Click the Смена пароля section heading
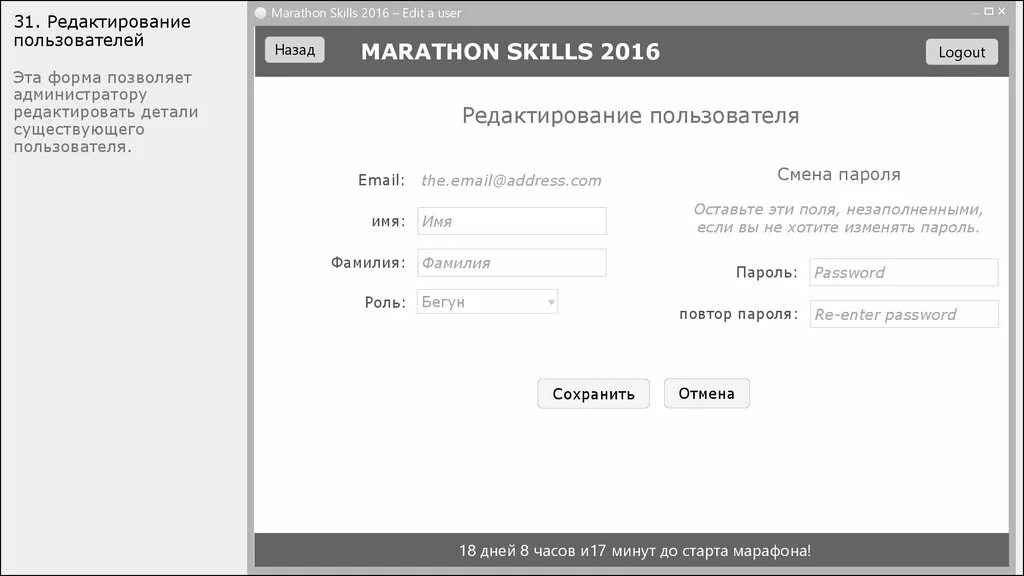 [839, 174]
